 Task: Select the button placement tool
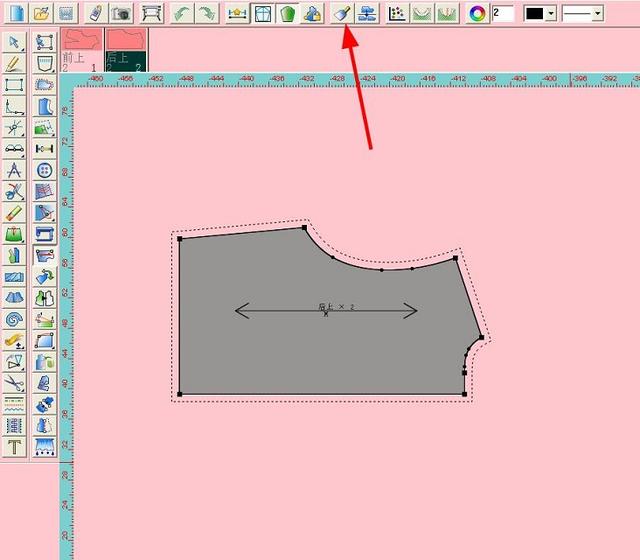click(44, 170)
